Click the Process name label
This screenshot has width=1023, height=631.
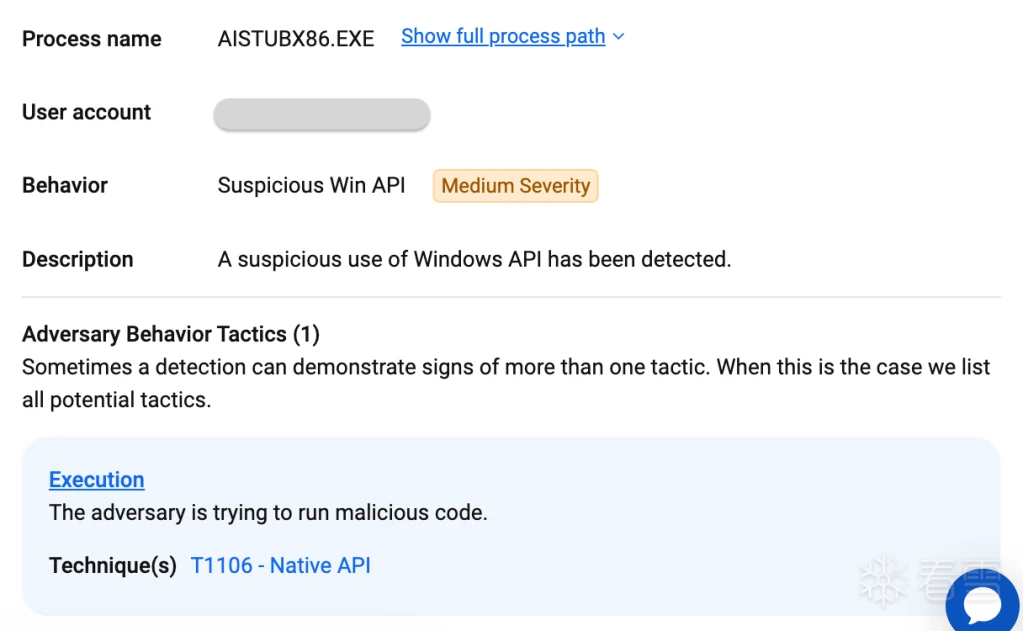[x=91, y=39]
